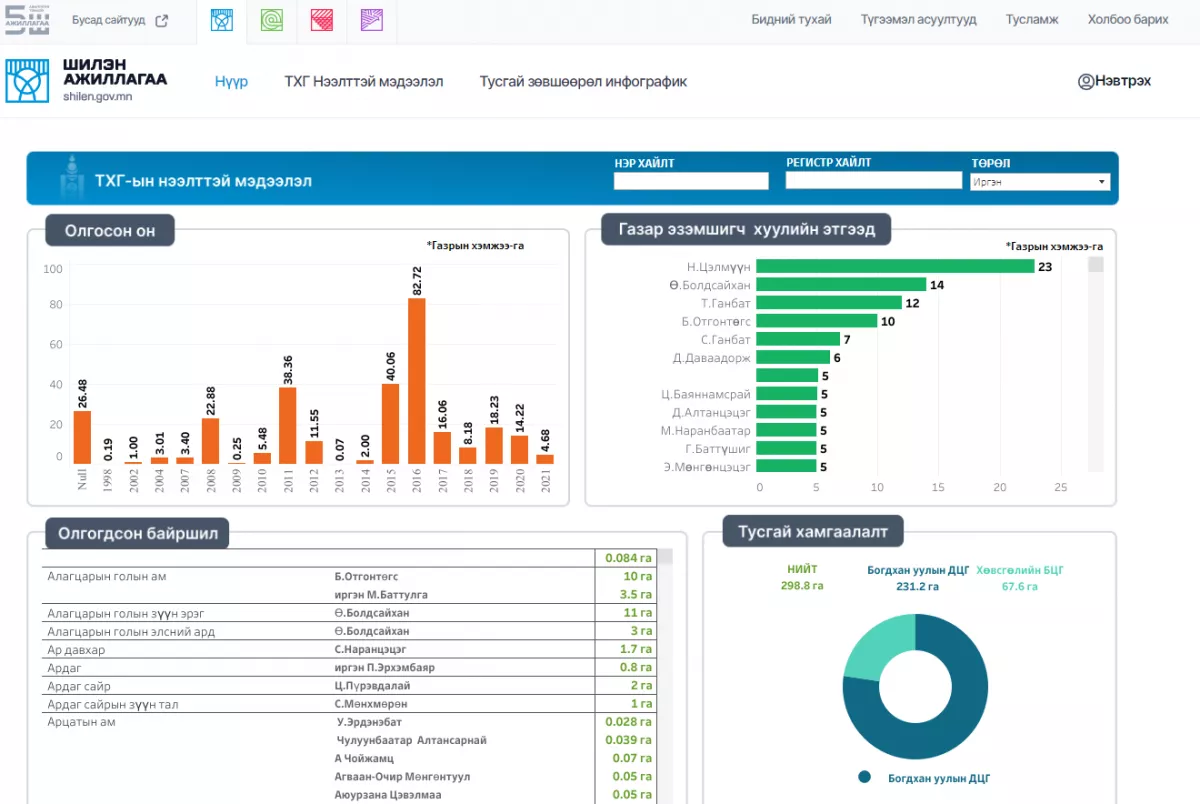Click Чулуунбаатар Алтансарнай in the table
1200x804 pixels.
tap(412, 740)
